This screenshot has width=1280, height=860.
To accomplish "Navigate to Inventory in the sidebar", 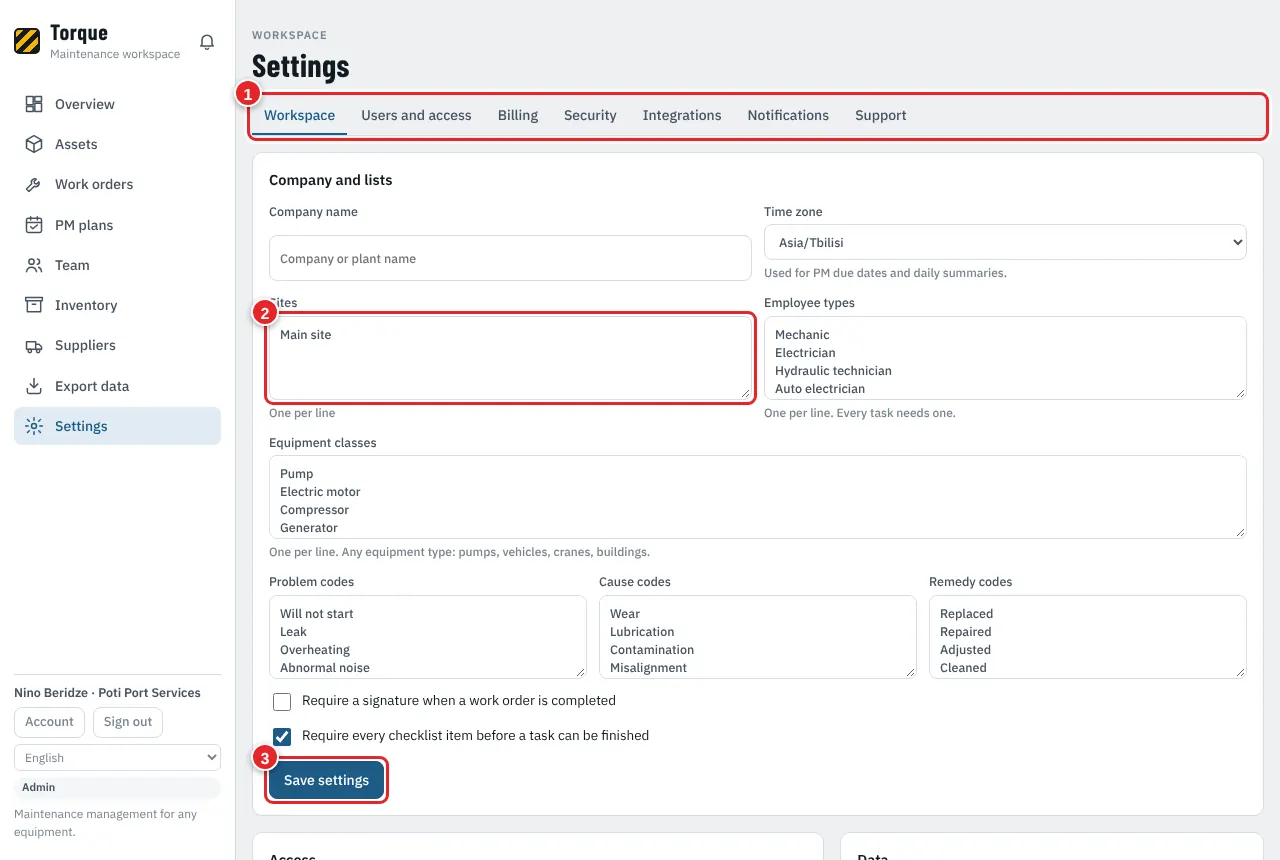I will click(x=117, y=305).
